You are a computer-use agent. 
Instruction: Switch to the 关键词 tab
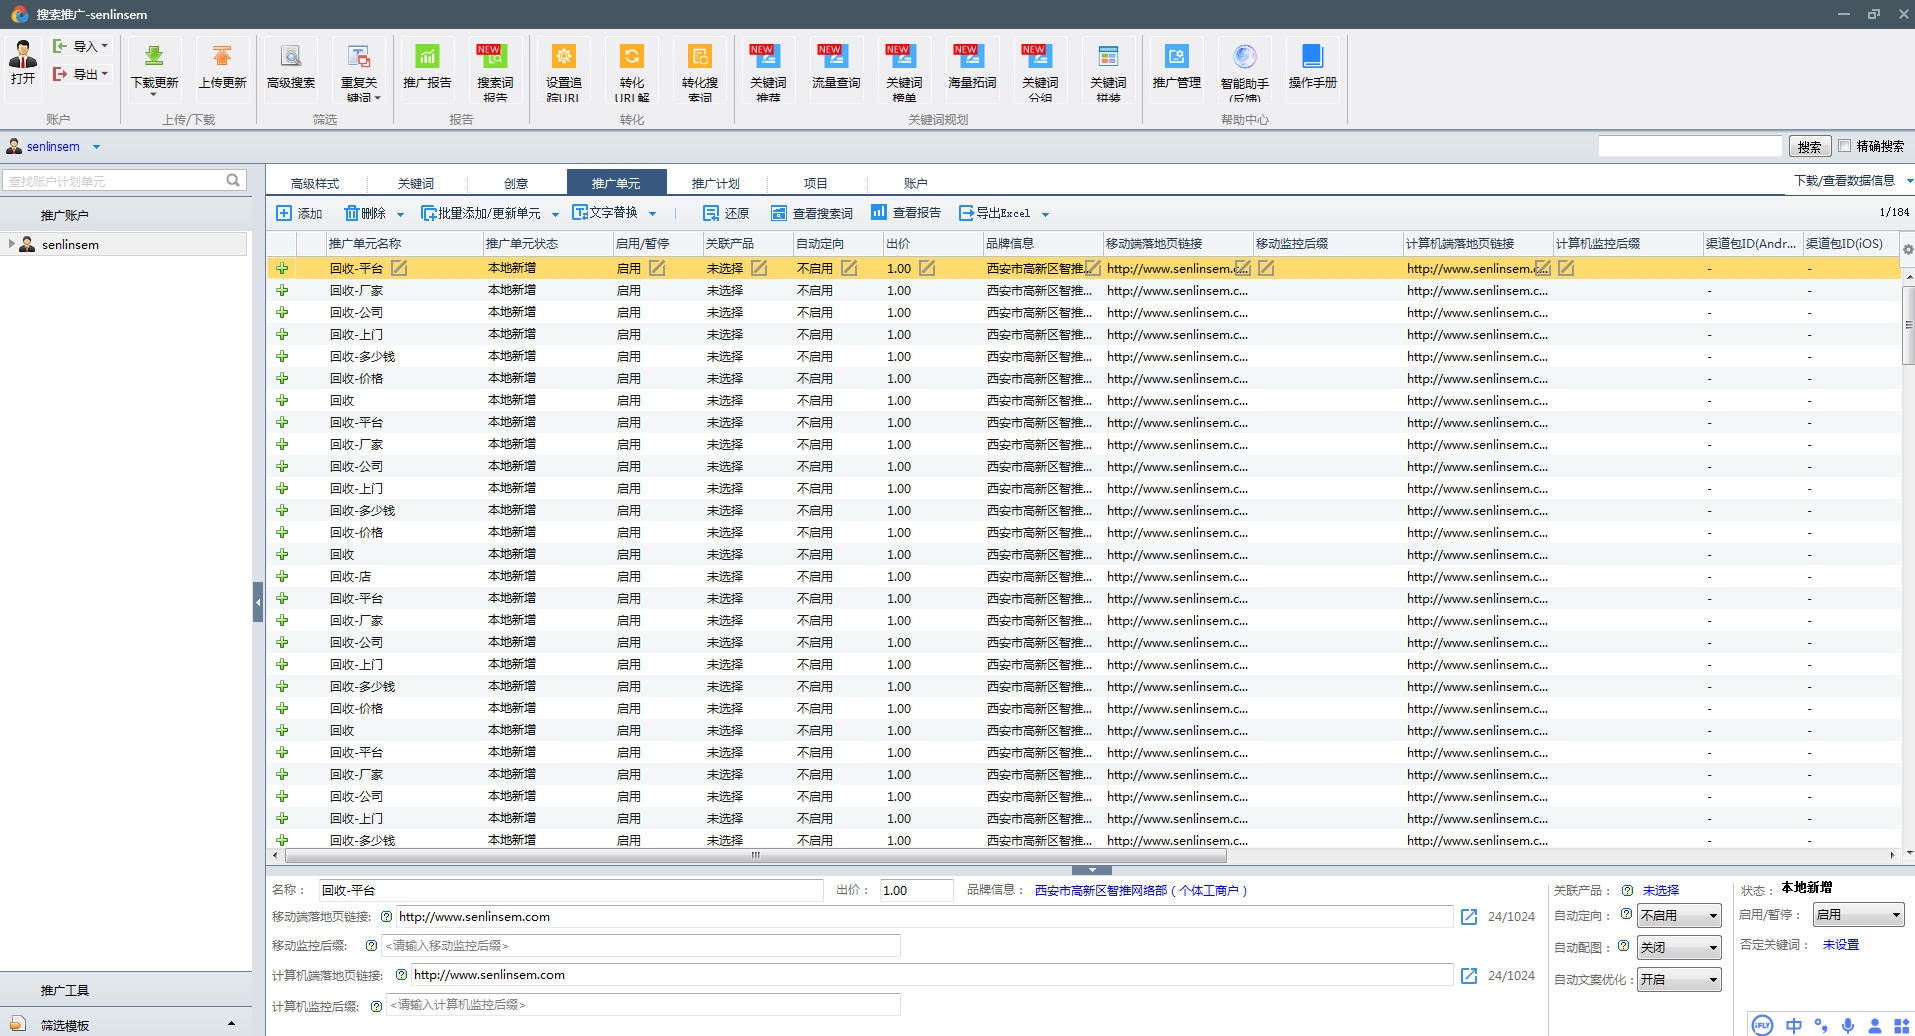pyautogui.click(x=416, y=183)
